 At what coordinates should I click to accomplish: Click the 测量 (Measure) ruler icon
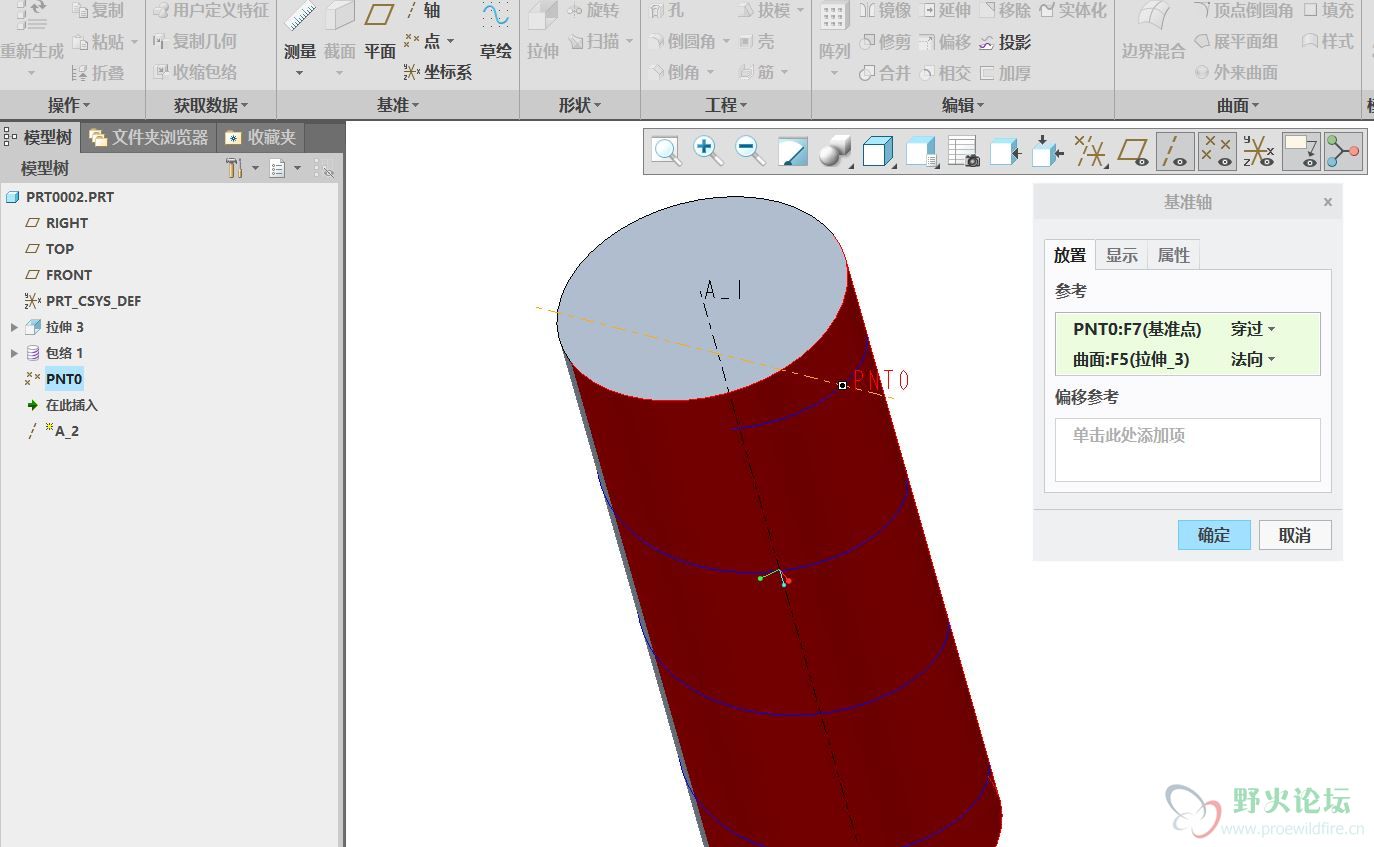pos(300,17)
